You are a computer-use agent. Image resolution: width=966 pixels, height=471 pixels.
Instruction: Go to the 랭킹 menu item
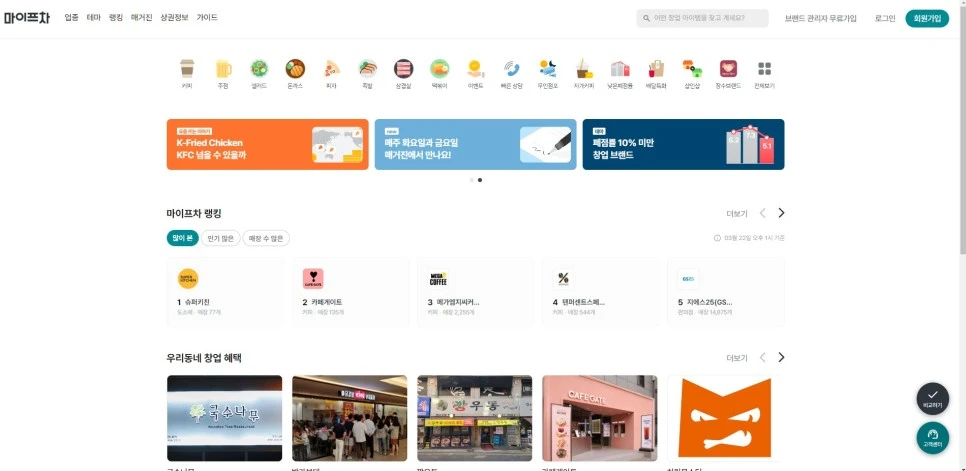pos(116,18)
